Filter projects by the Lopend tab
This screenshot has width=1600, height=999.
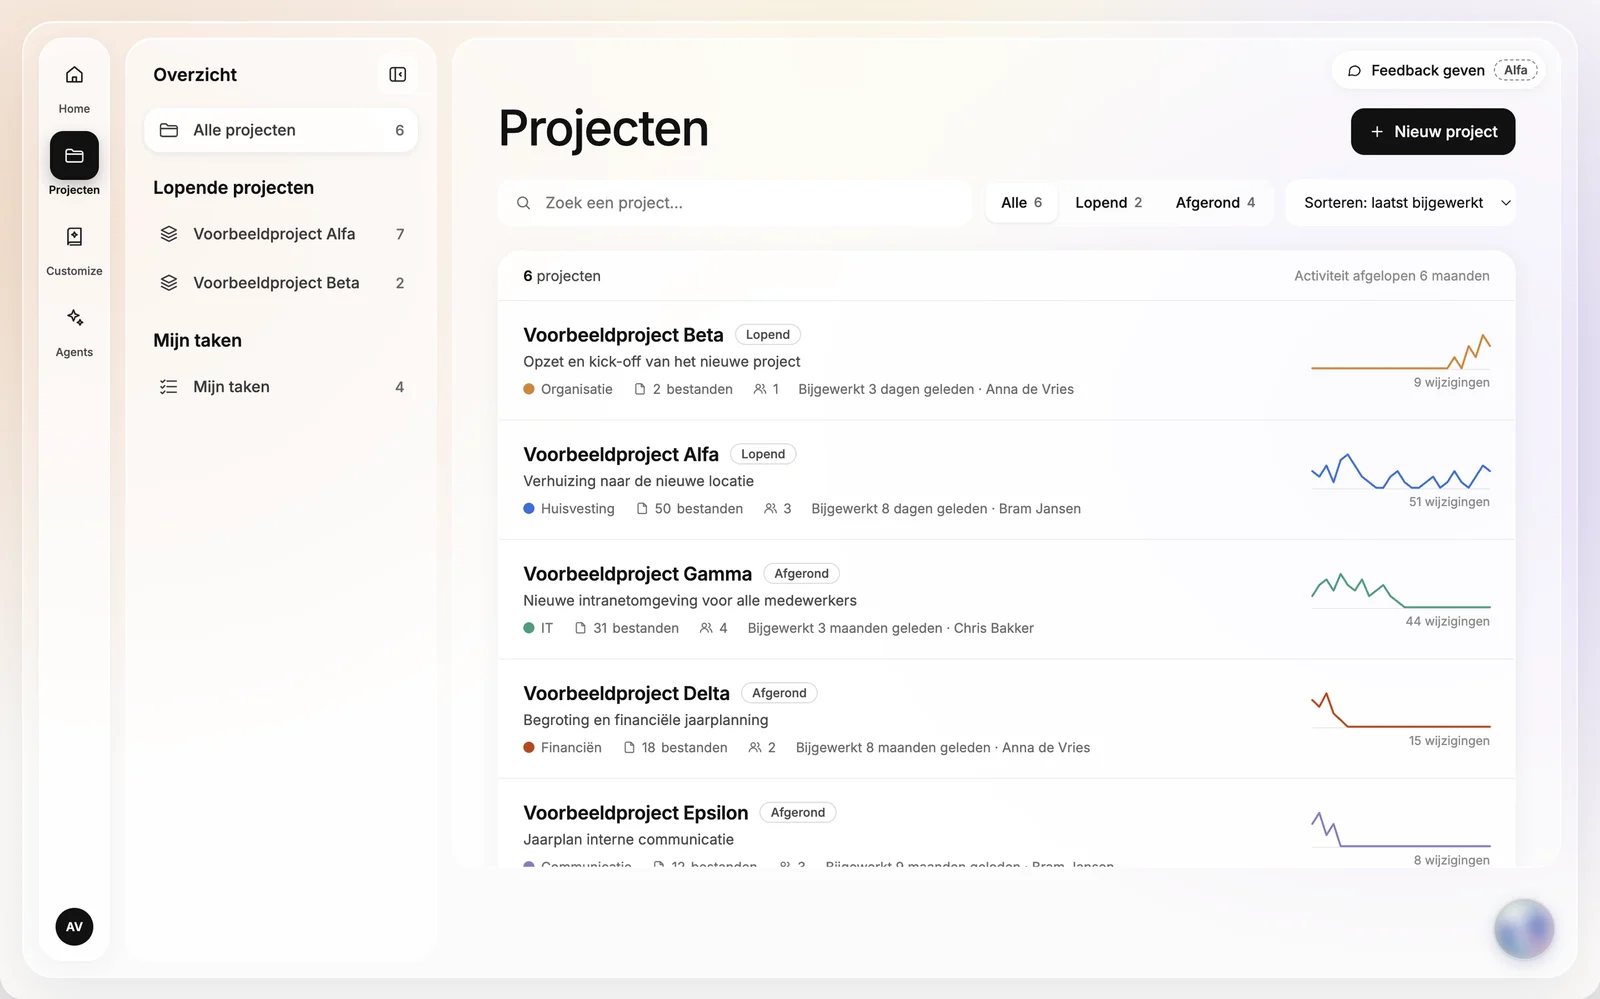click(x=1108, y=203)
